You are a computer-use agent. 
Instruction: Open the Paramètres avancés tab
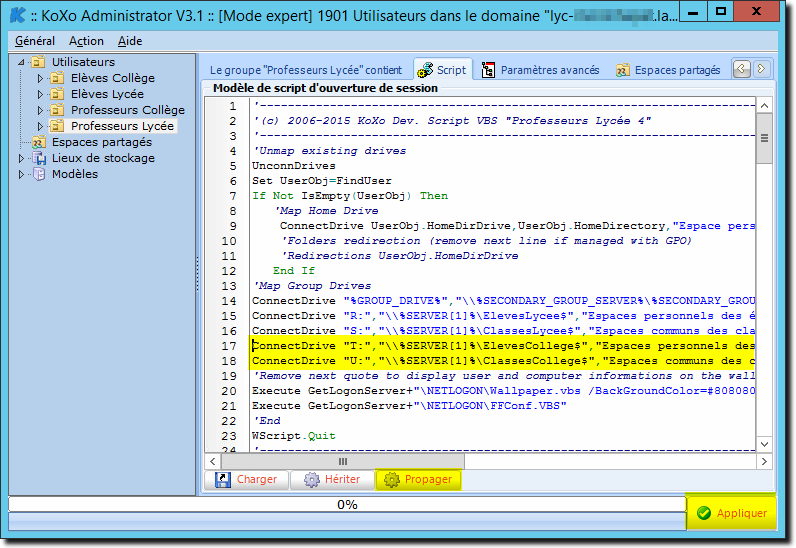click(541, 70)
